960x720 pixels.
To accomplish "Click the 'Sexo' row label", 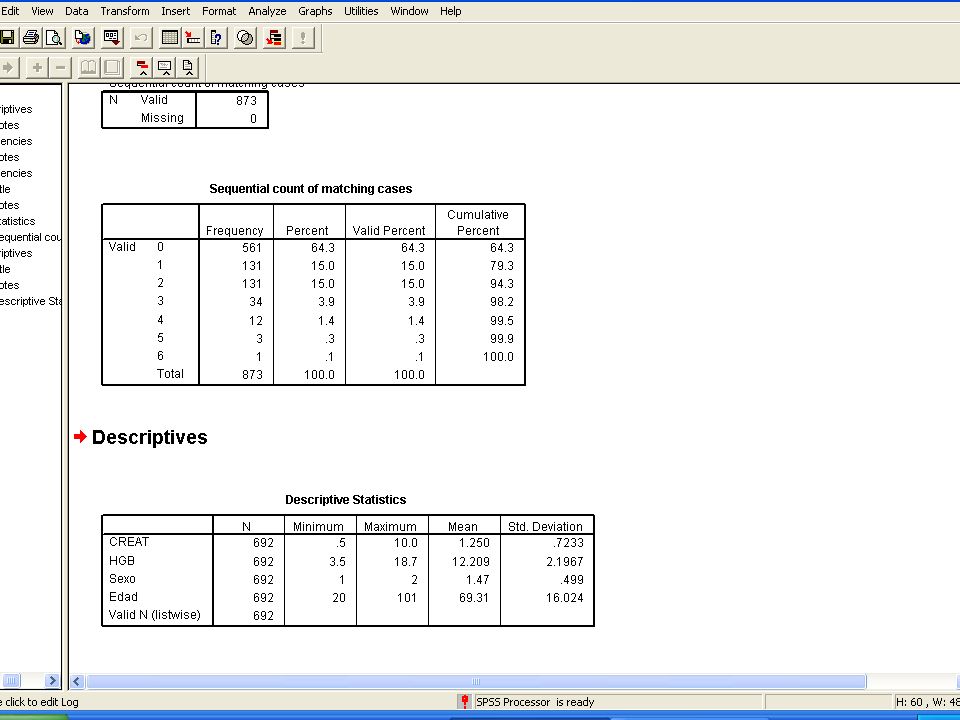I will pyautogui.click(x=122, y=579).
